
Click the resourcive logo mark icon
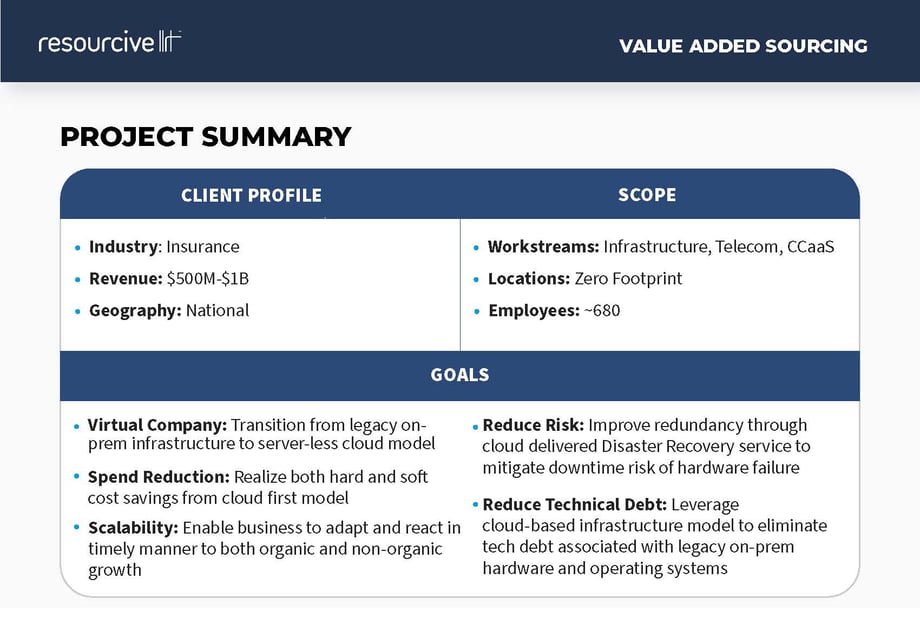[x=170, y=42]
